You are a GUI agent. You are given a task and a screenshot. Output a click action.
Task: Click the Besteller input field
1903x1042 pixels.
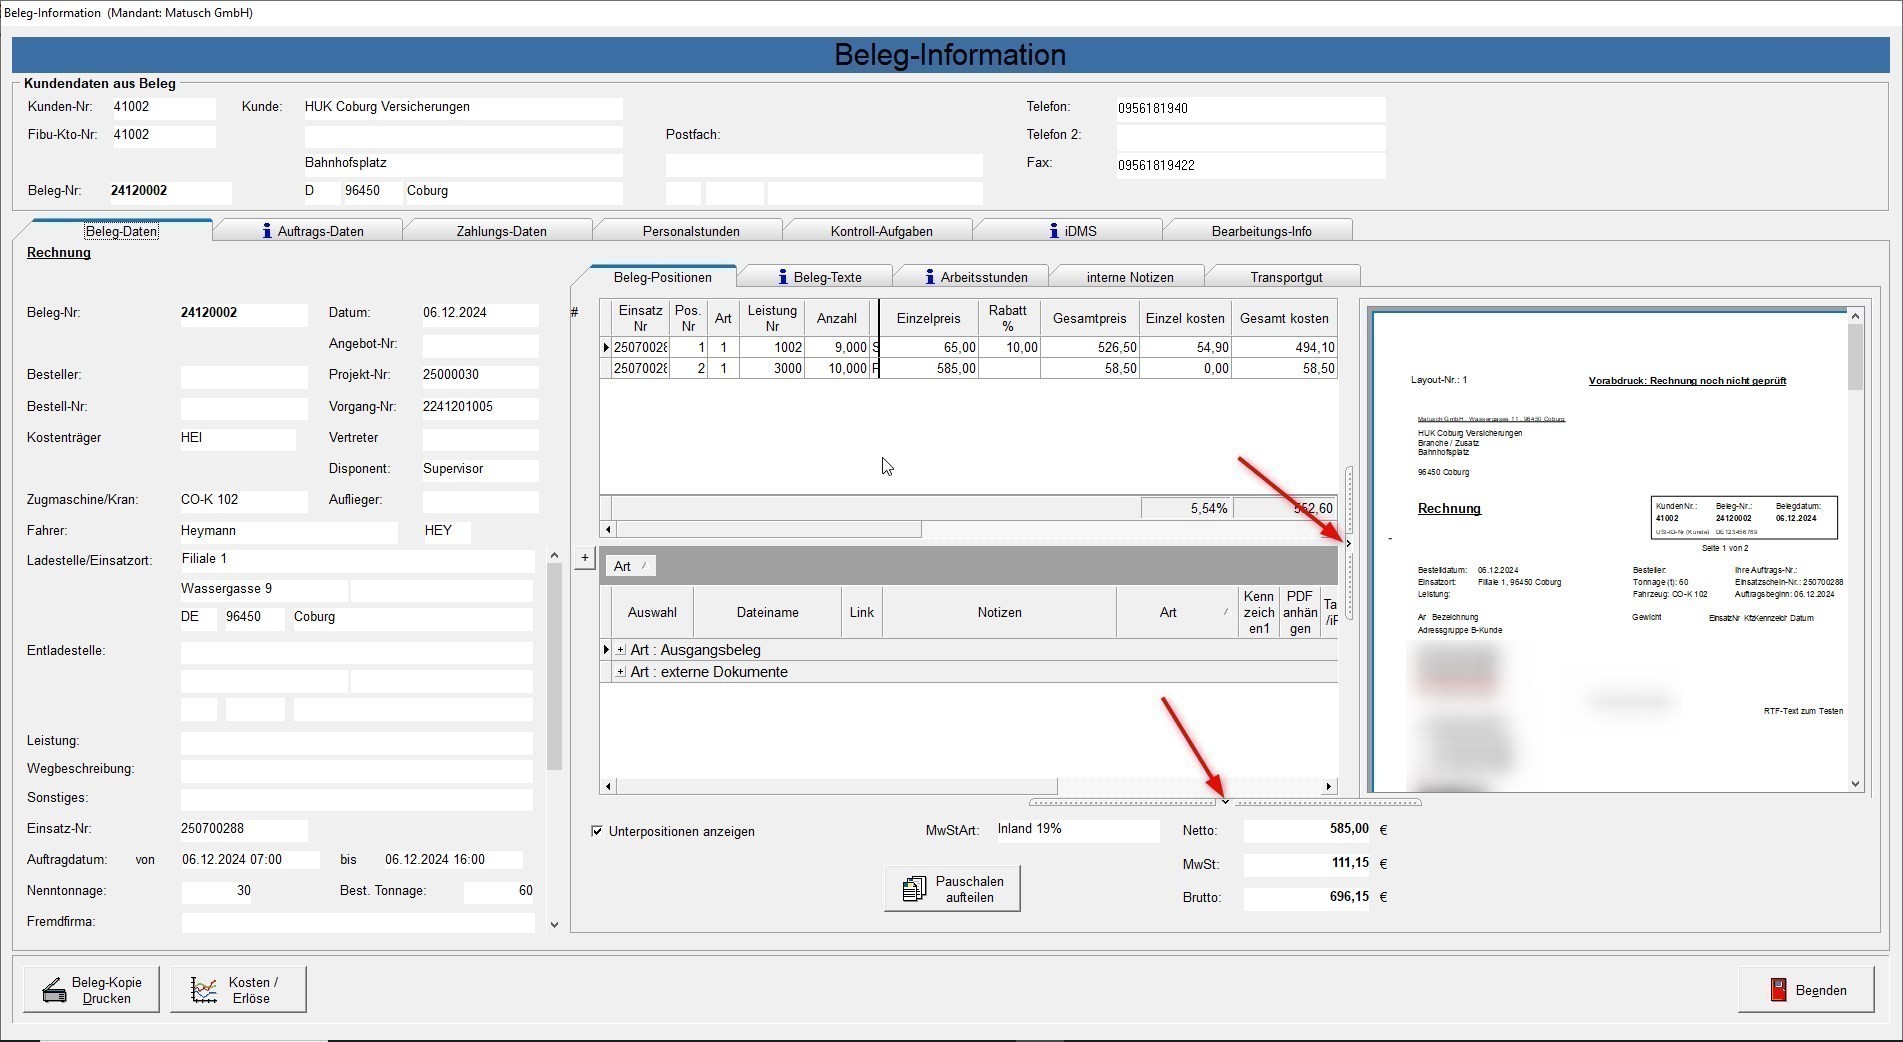point(244,376)
